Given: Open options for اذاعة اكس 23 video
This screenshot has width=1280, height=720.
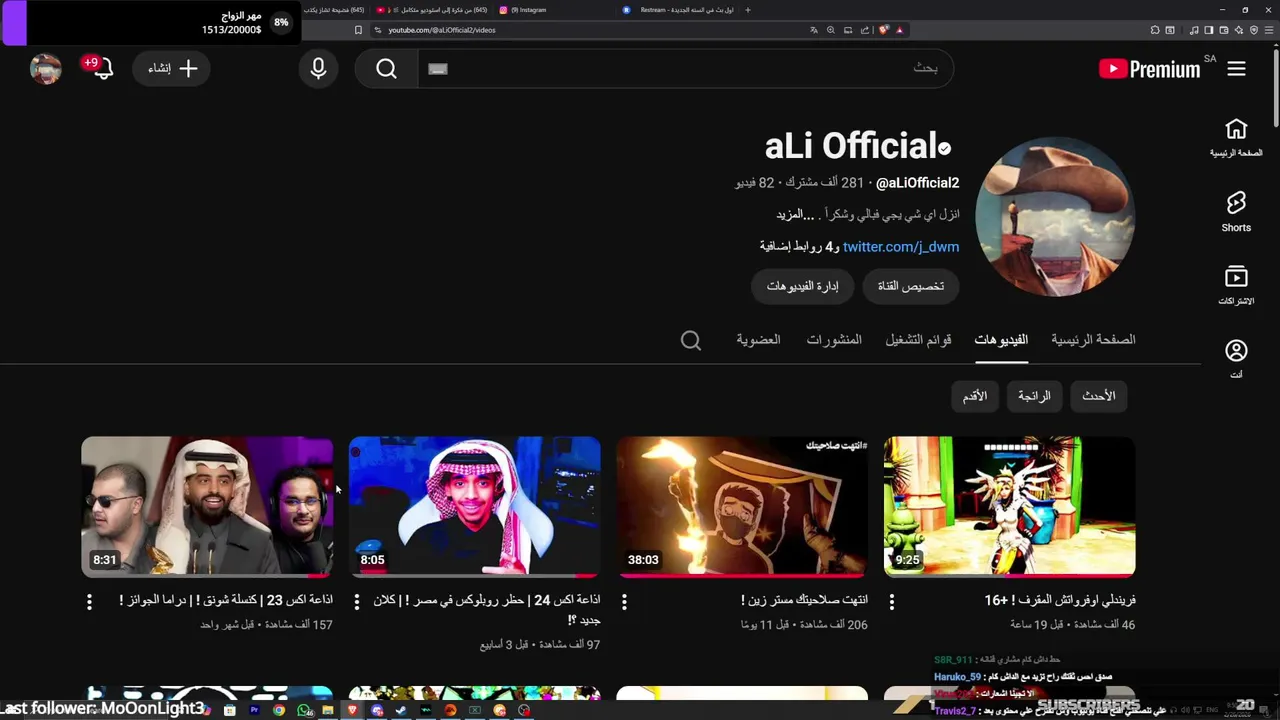Looking at the screenshot, I should (x=89, y=602).
